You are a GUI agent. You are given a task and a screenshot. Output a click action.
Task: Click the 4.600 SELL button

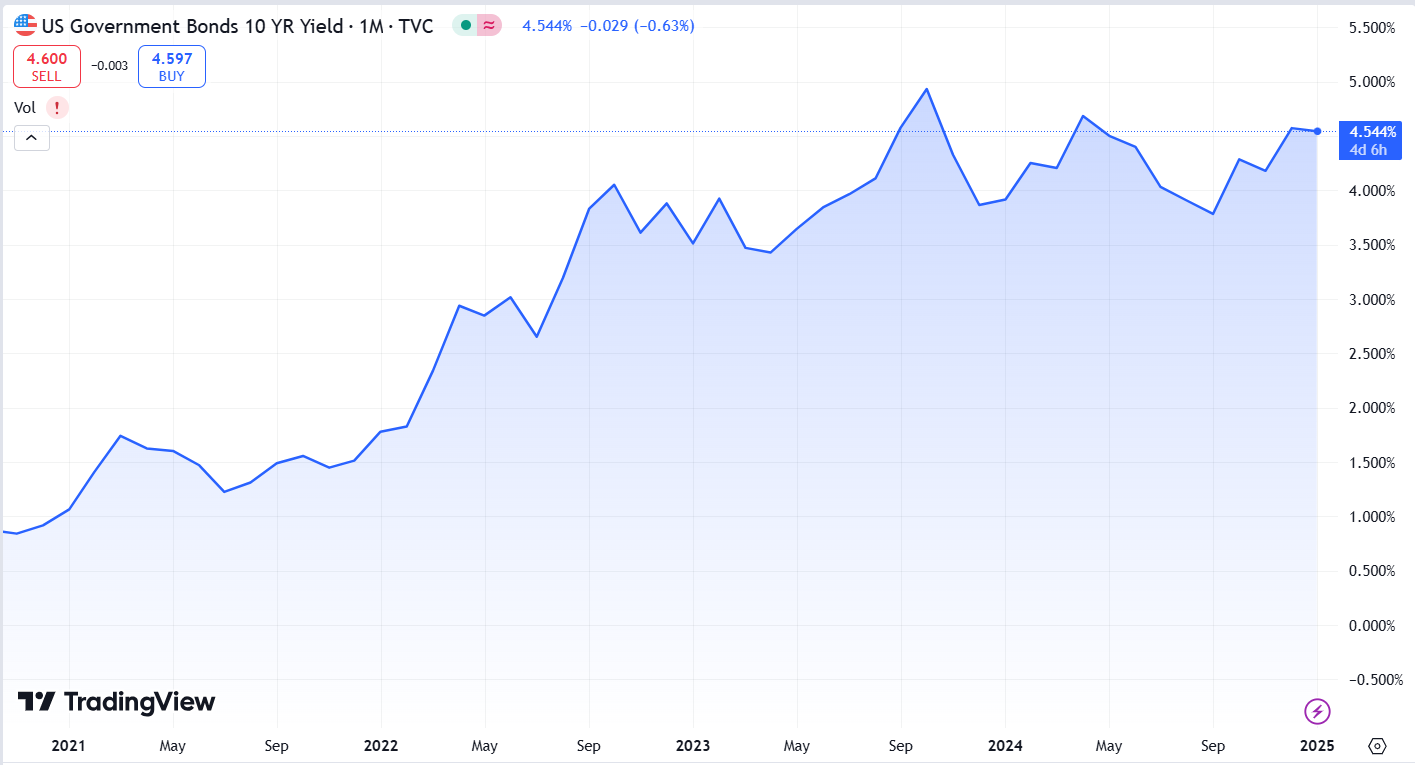click(x=46, y=66)
